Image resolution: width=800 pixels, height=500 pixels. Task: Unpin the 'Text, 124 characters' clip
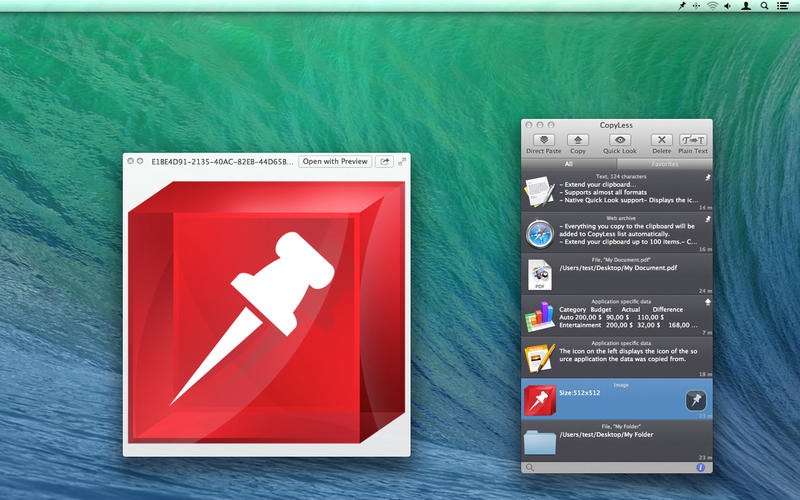click(x=708, y=178)
